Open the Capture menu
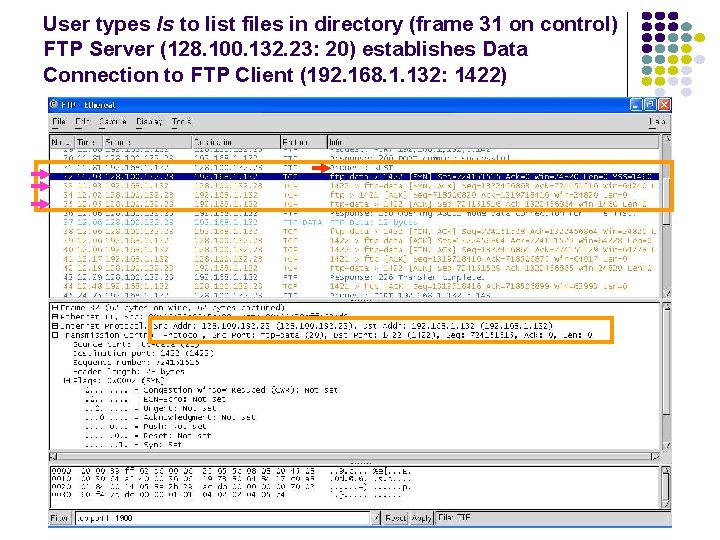720x540 pixels. point(112,122)
